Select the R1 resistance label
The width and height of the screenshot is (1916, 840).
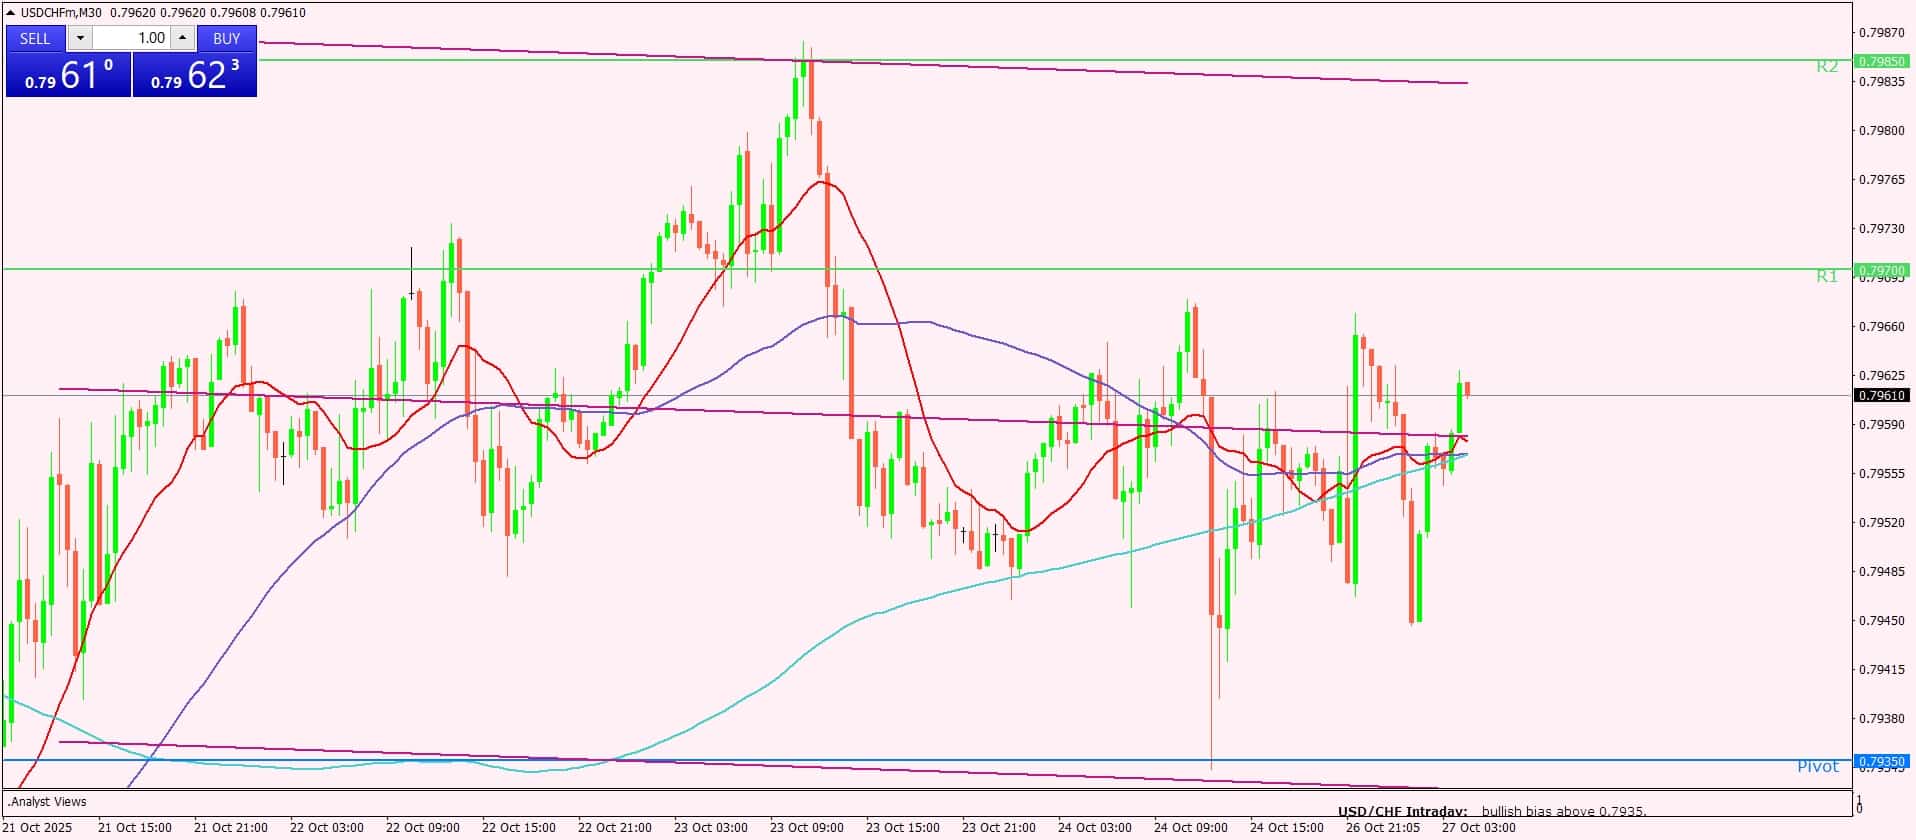1827,276
